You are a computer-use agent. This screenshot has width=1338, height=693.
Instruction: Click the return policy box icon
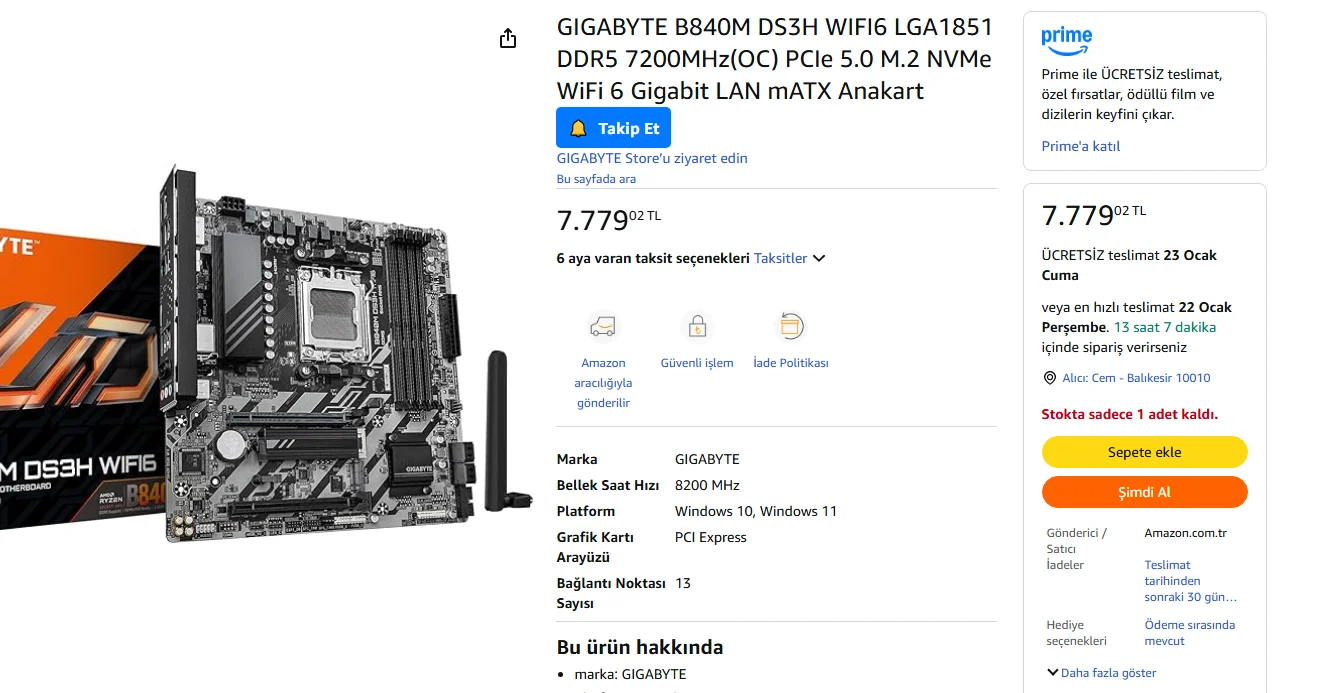point(790,326)
